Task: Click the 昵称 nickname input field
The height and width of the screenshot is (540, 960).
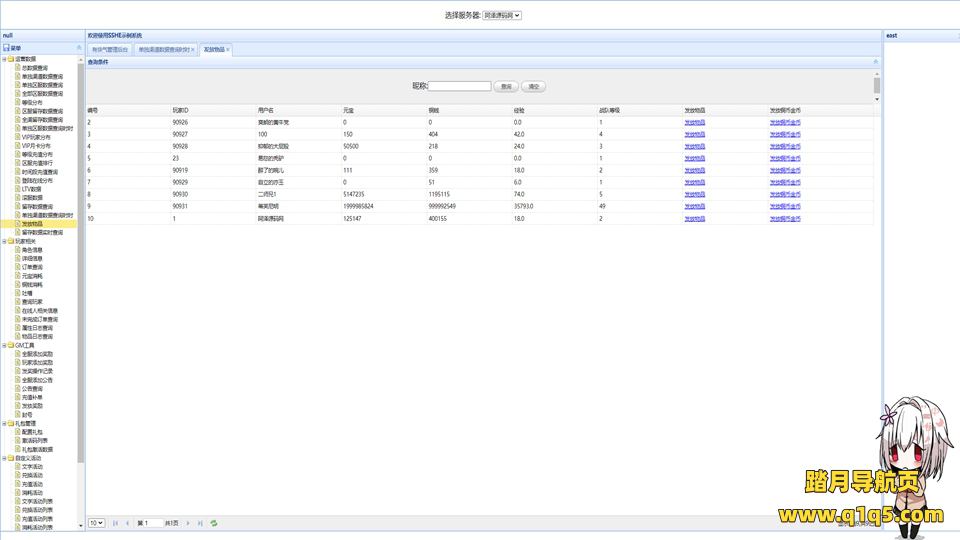Action: point(460,87)
